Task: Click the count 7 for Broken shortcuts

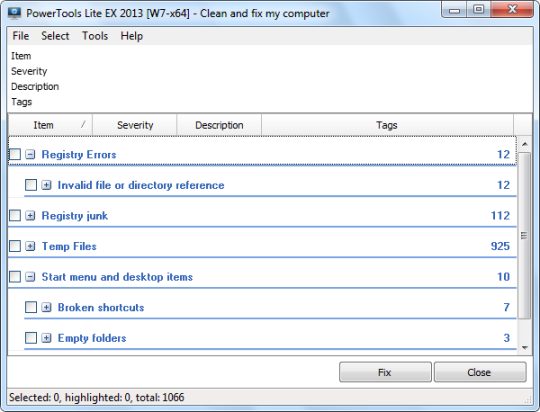Action: 507,307
